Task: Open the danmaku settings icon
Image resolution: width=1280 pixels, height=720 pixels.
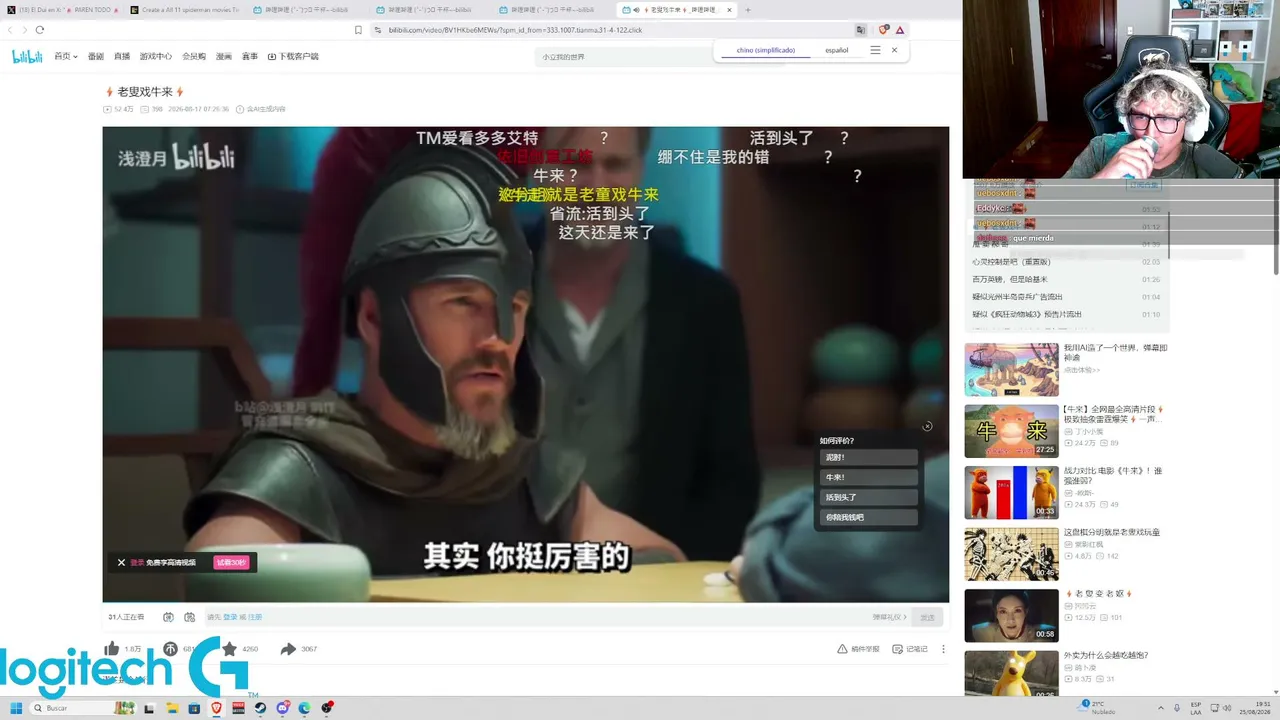Action: pos(189,617)
